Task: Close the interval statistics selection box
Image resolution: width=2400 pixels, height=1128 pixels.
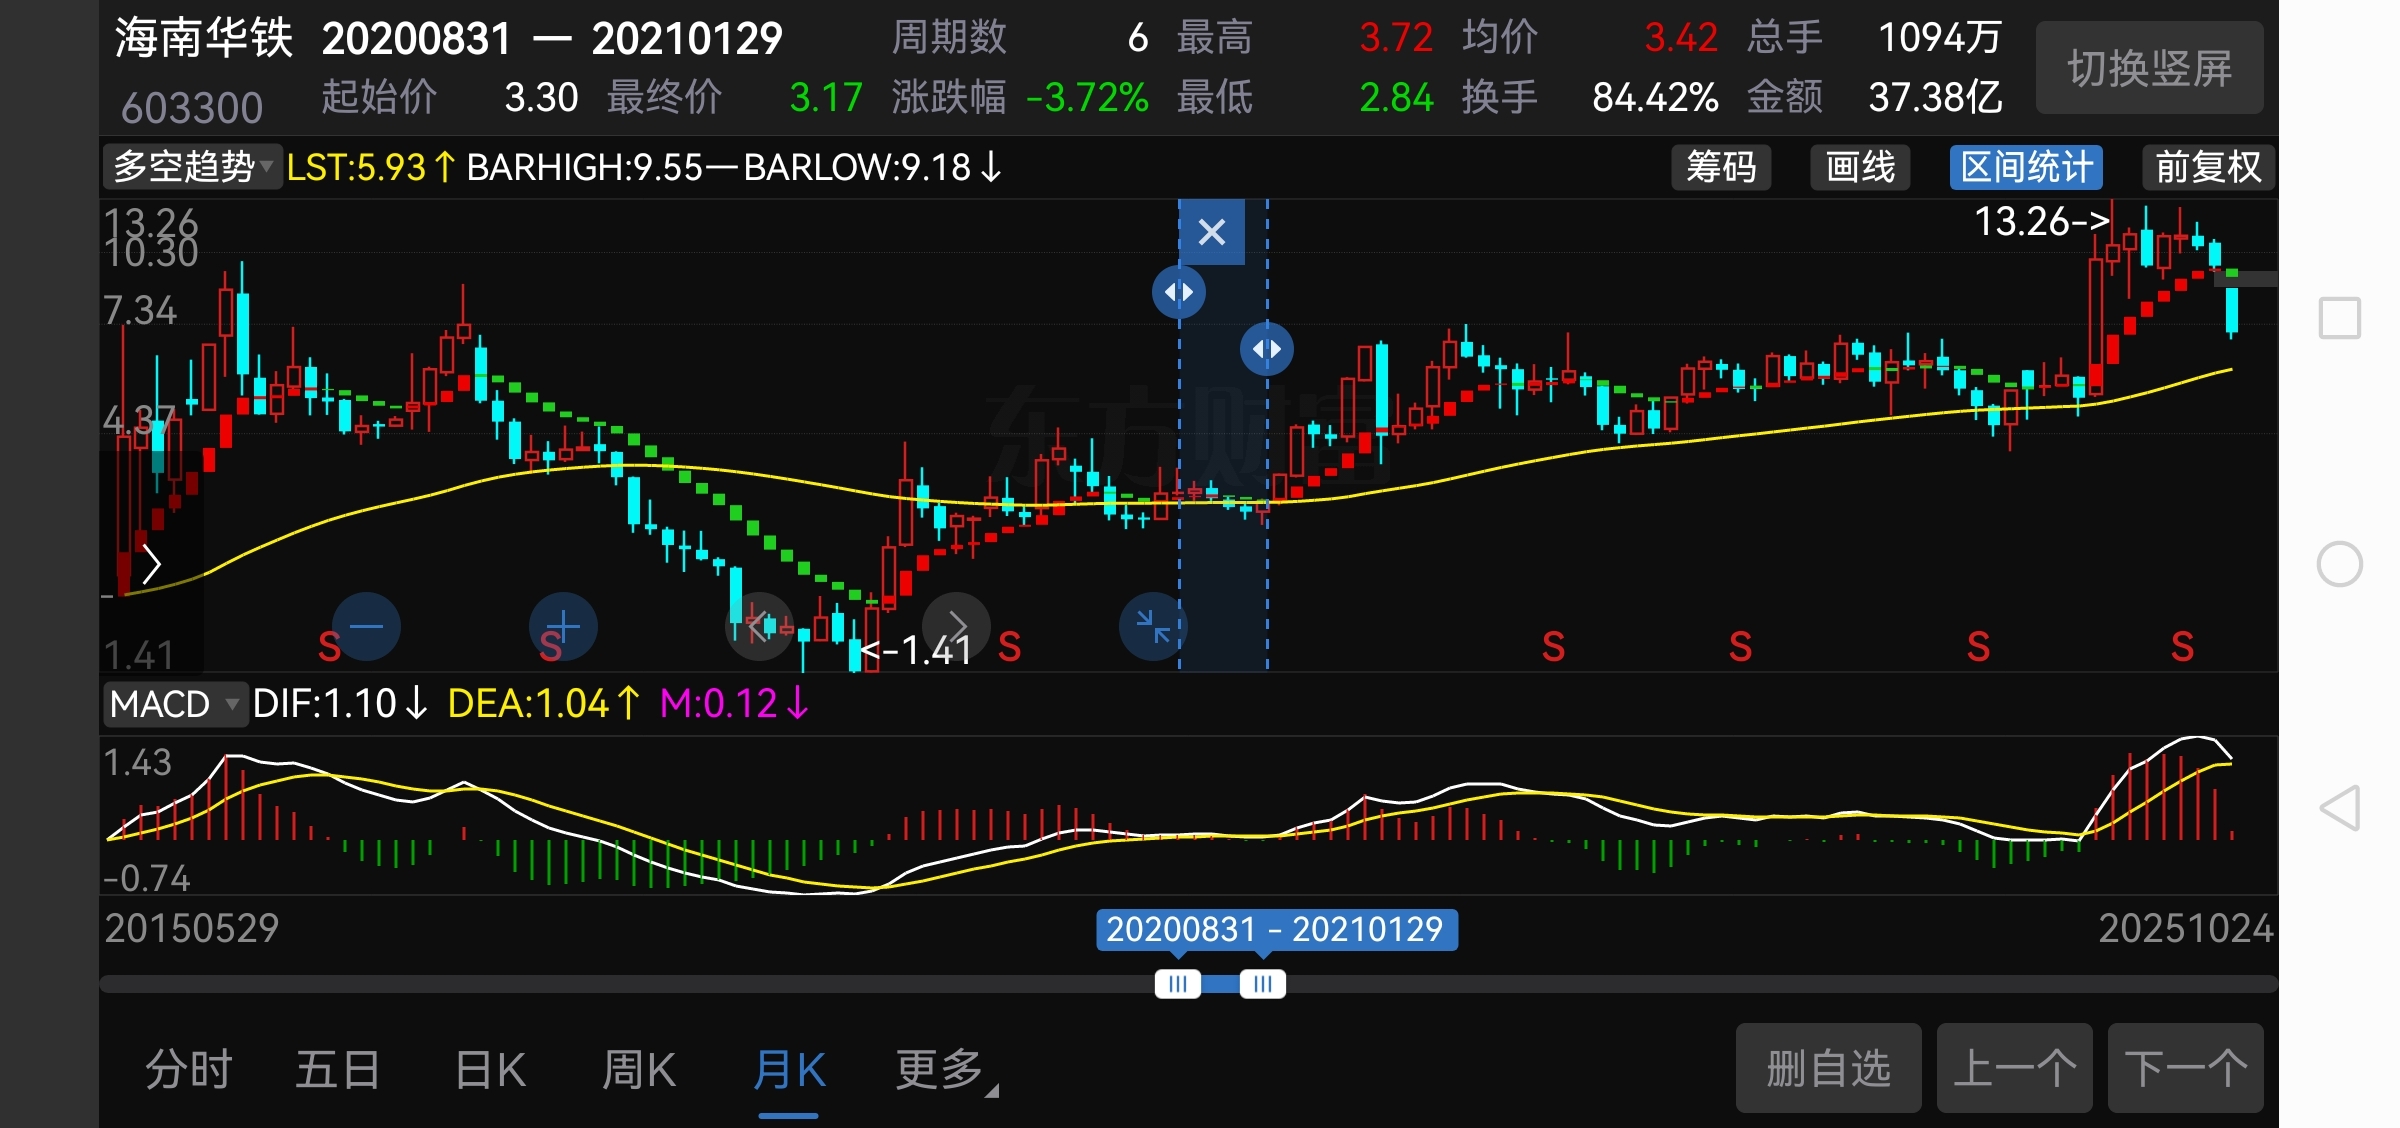Action: [1211, 232]
